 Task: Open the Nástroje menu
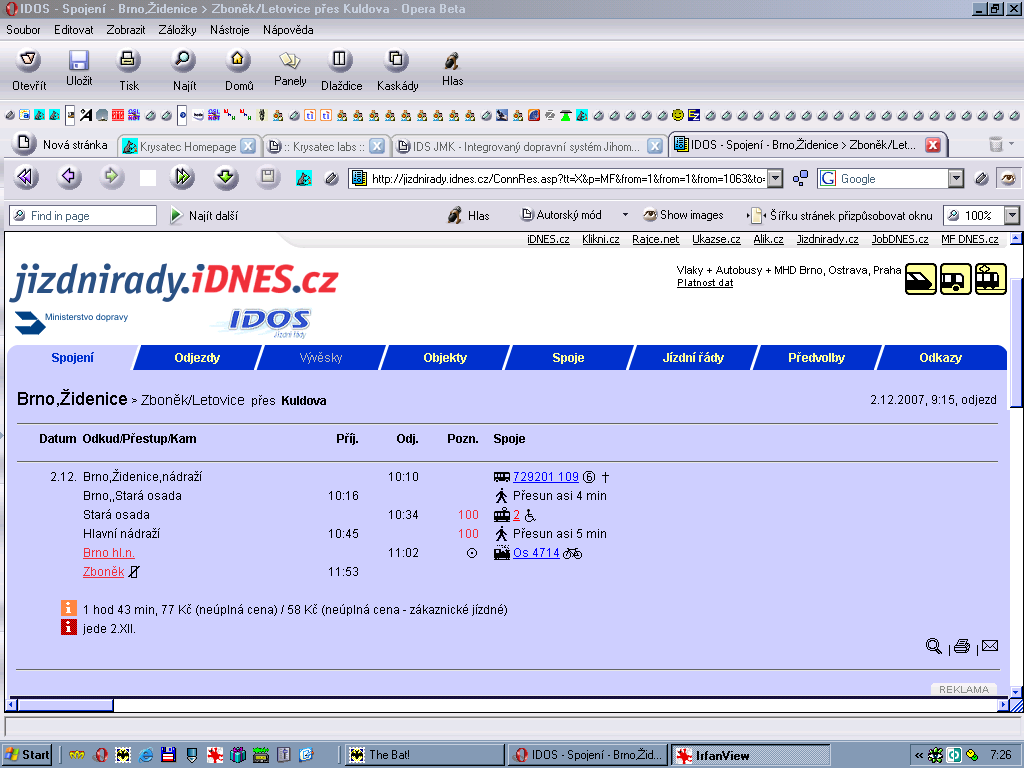(x=229, y=30)
